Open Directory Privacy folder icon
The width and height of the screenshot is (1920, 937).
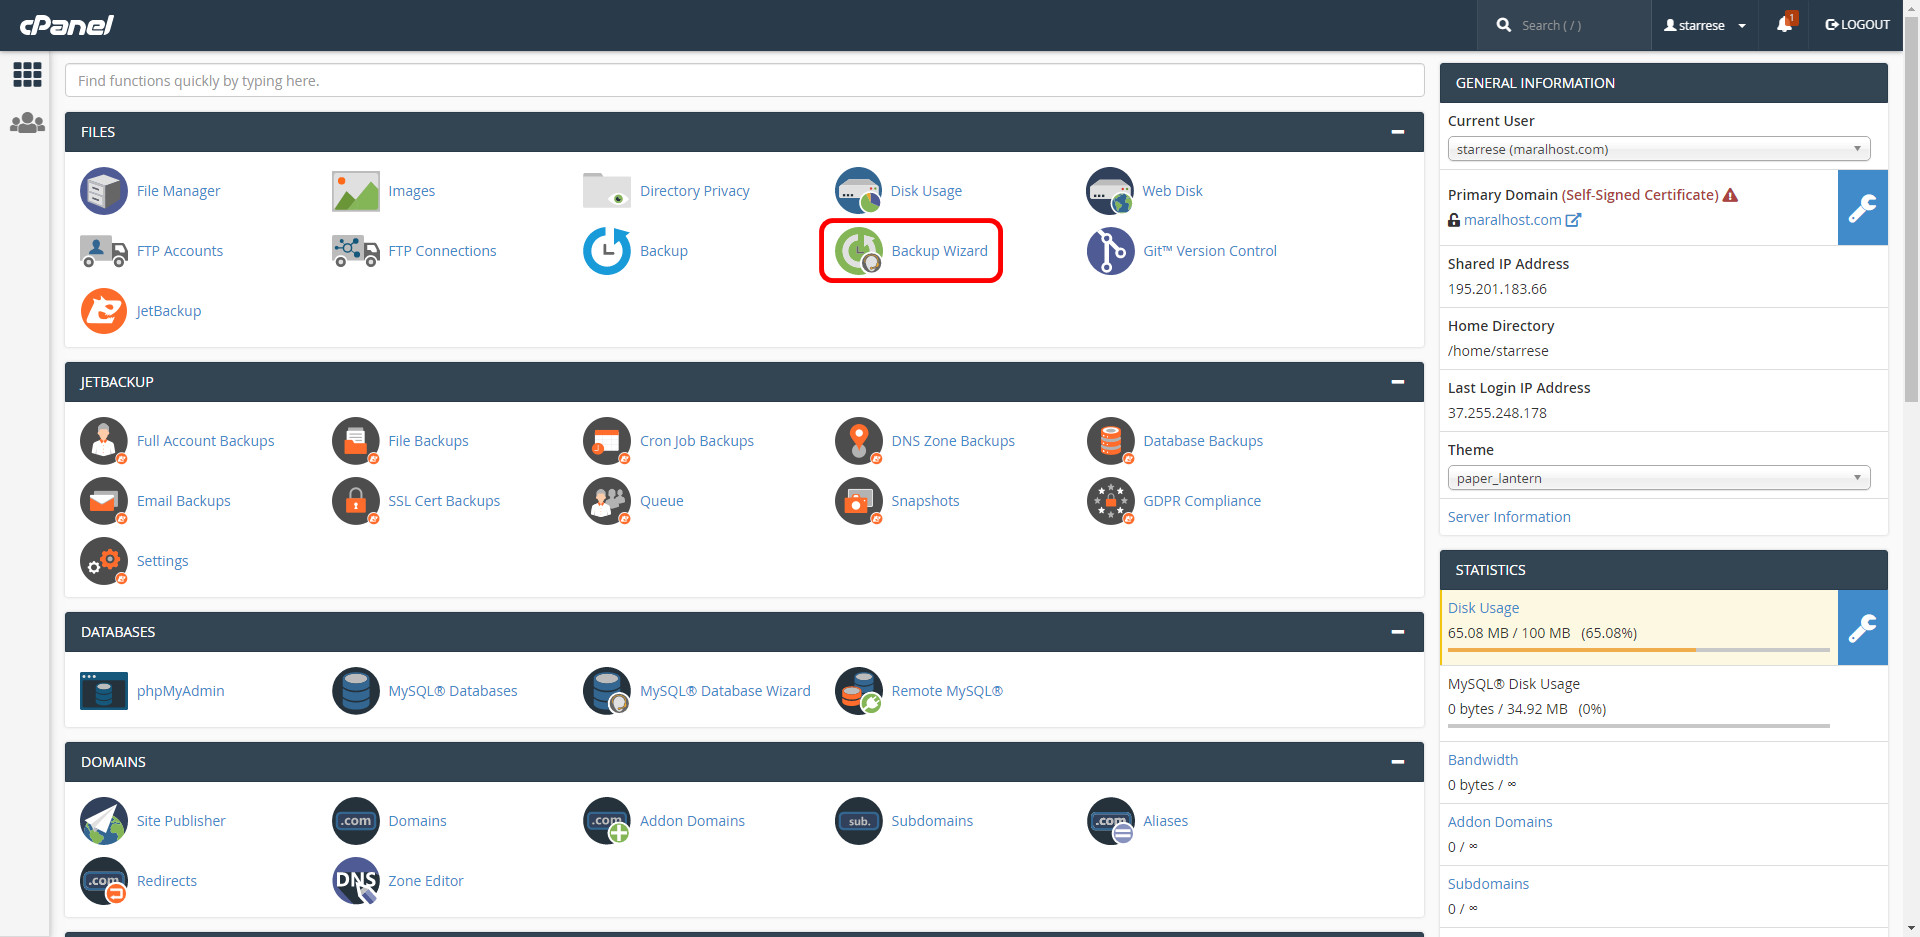(607, 191)
